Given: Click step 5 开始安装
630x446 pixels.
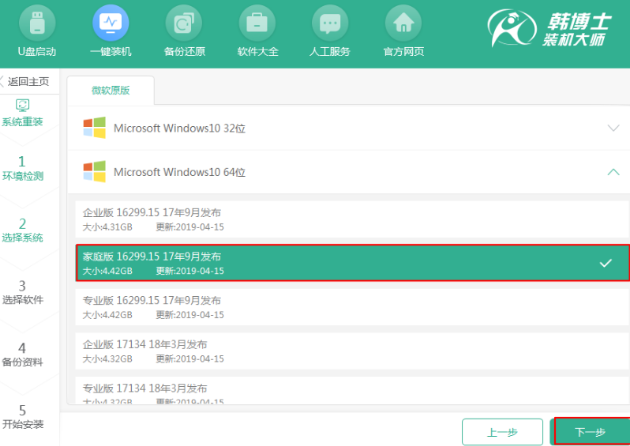Looking at the screenshot, I should pyautogui.click(x=22, y=417).
